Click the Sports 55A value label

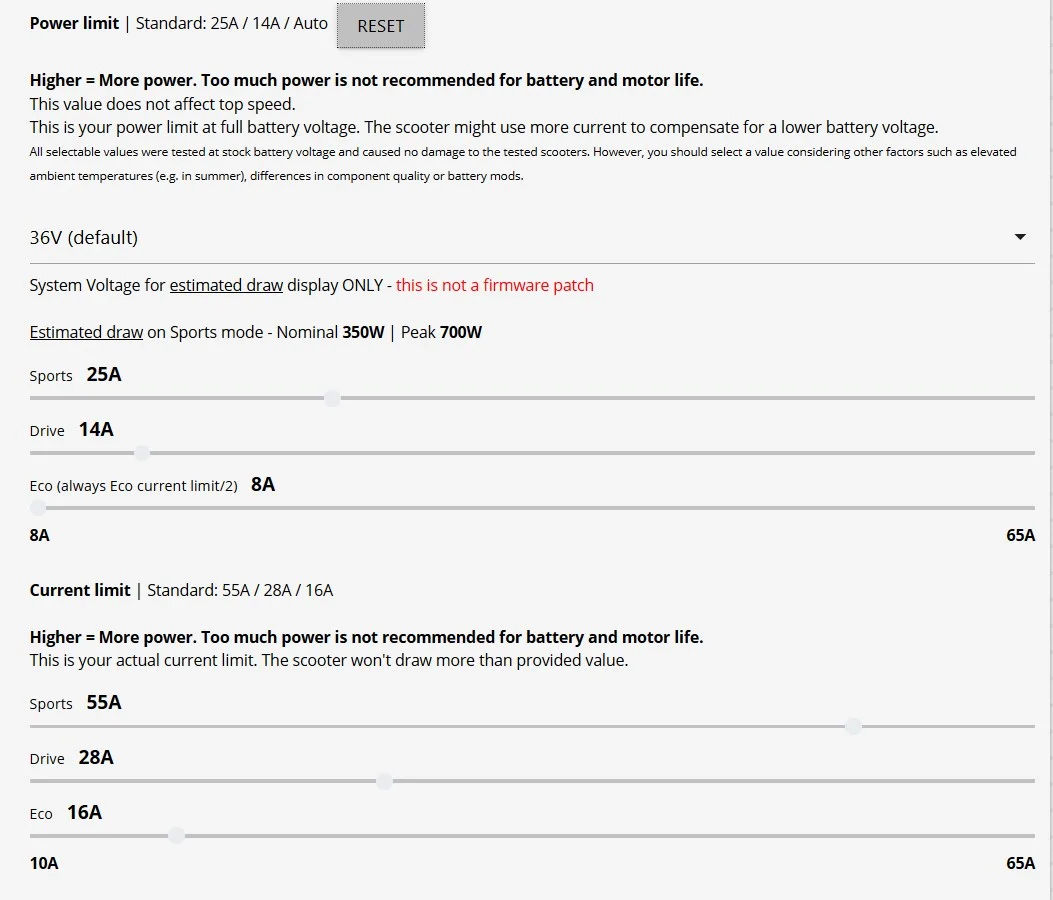[104, 702]
